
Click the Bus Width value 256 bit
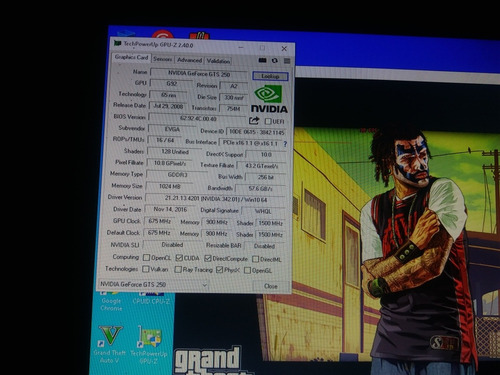[266, 177]
